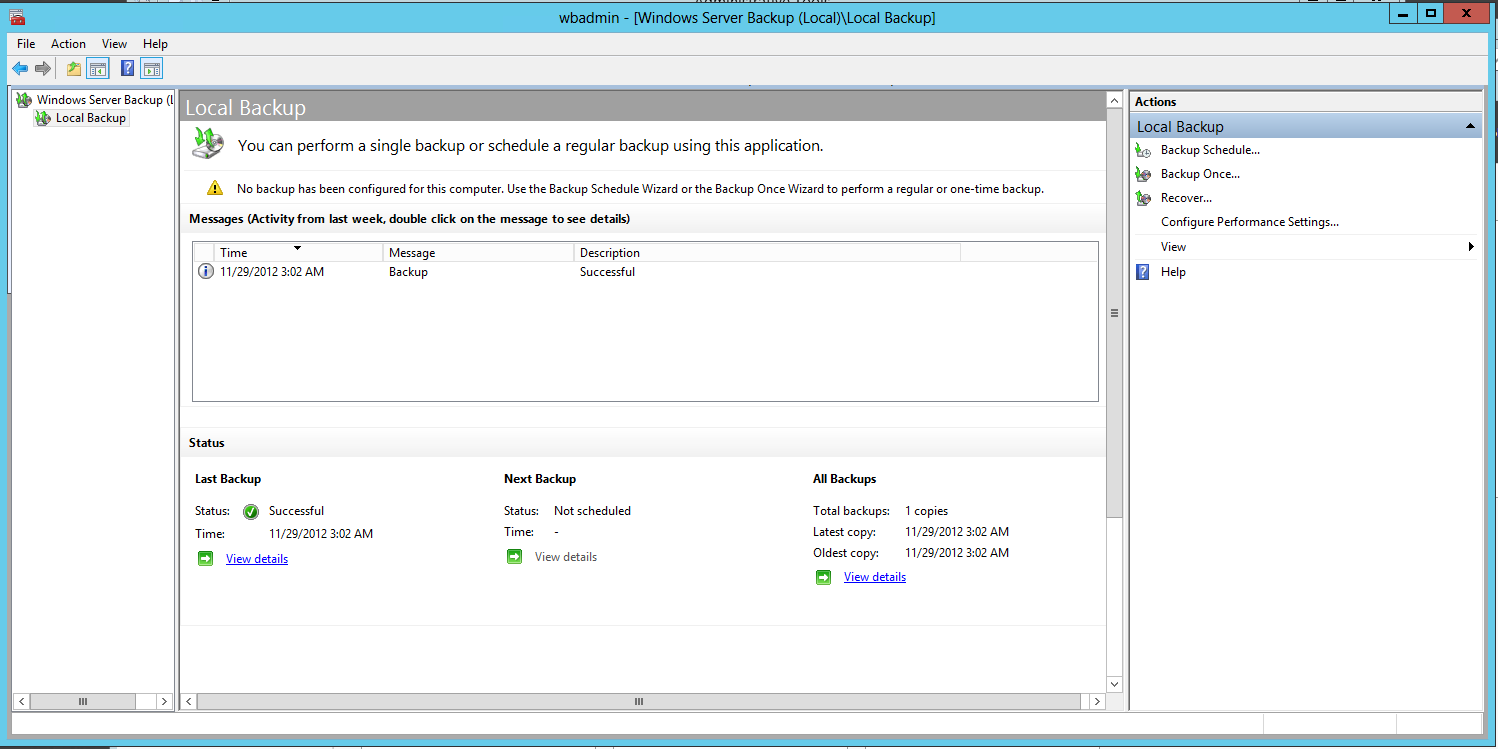This screenshot has width=1498, height=749.
Task: Choose Recover in the Actions pane
Action: (x=1186, y=198)
